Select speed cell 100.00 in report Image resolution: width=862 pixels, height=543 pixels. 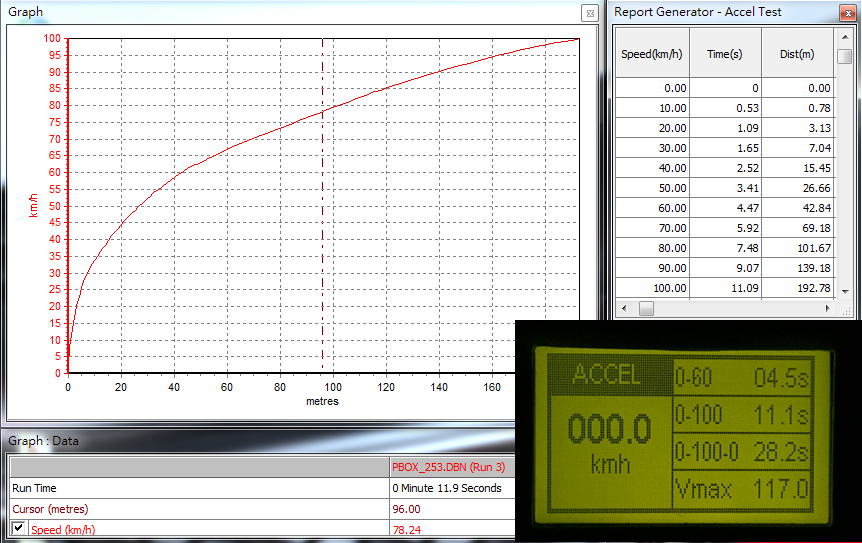pos(652,288)
